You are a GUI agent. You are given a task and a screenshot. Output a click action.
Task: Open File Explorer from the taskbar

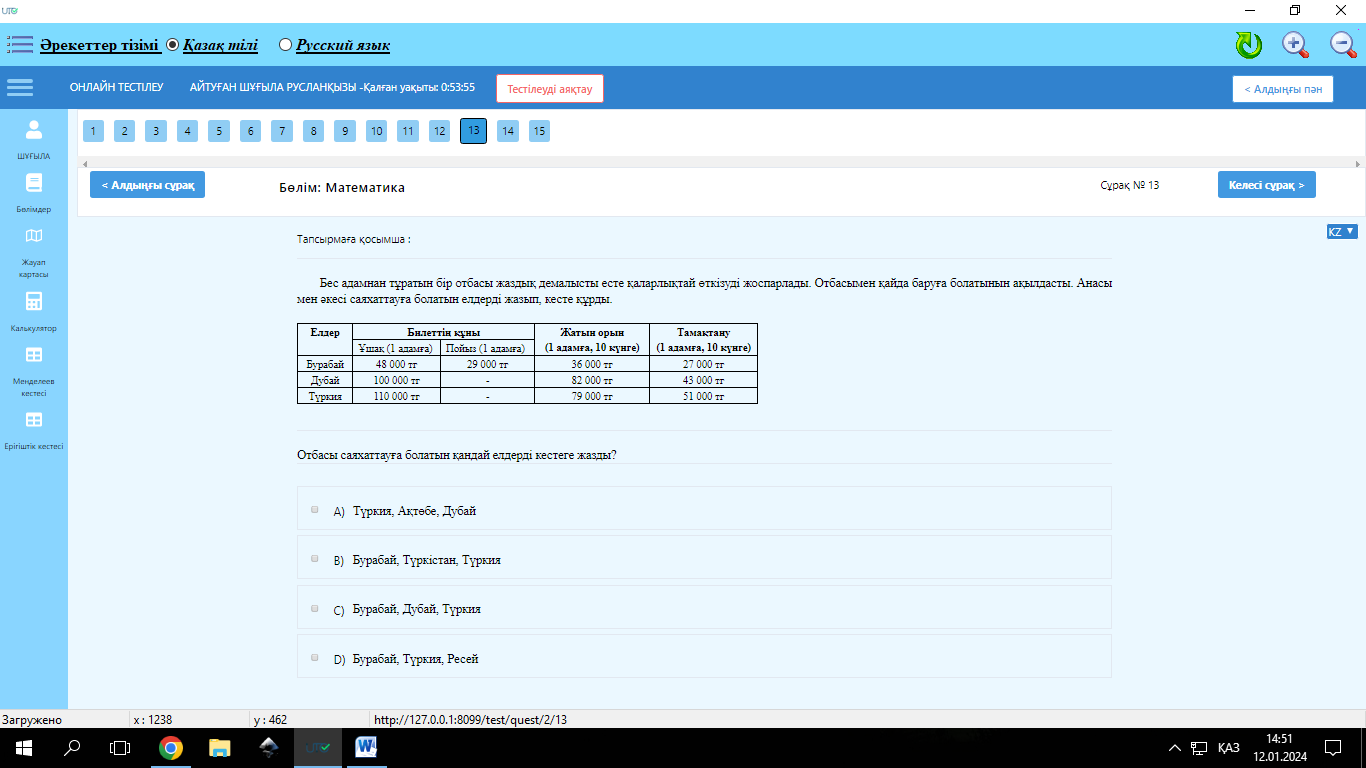pyautogui.click(x=219, y=747)
